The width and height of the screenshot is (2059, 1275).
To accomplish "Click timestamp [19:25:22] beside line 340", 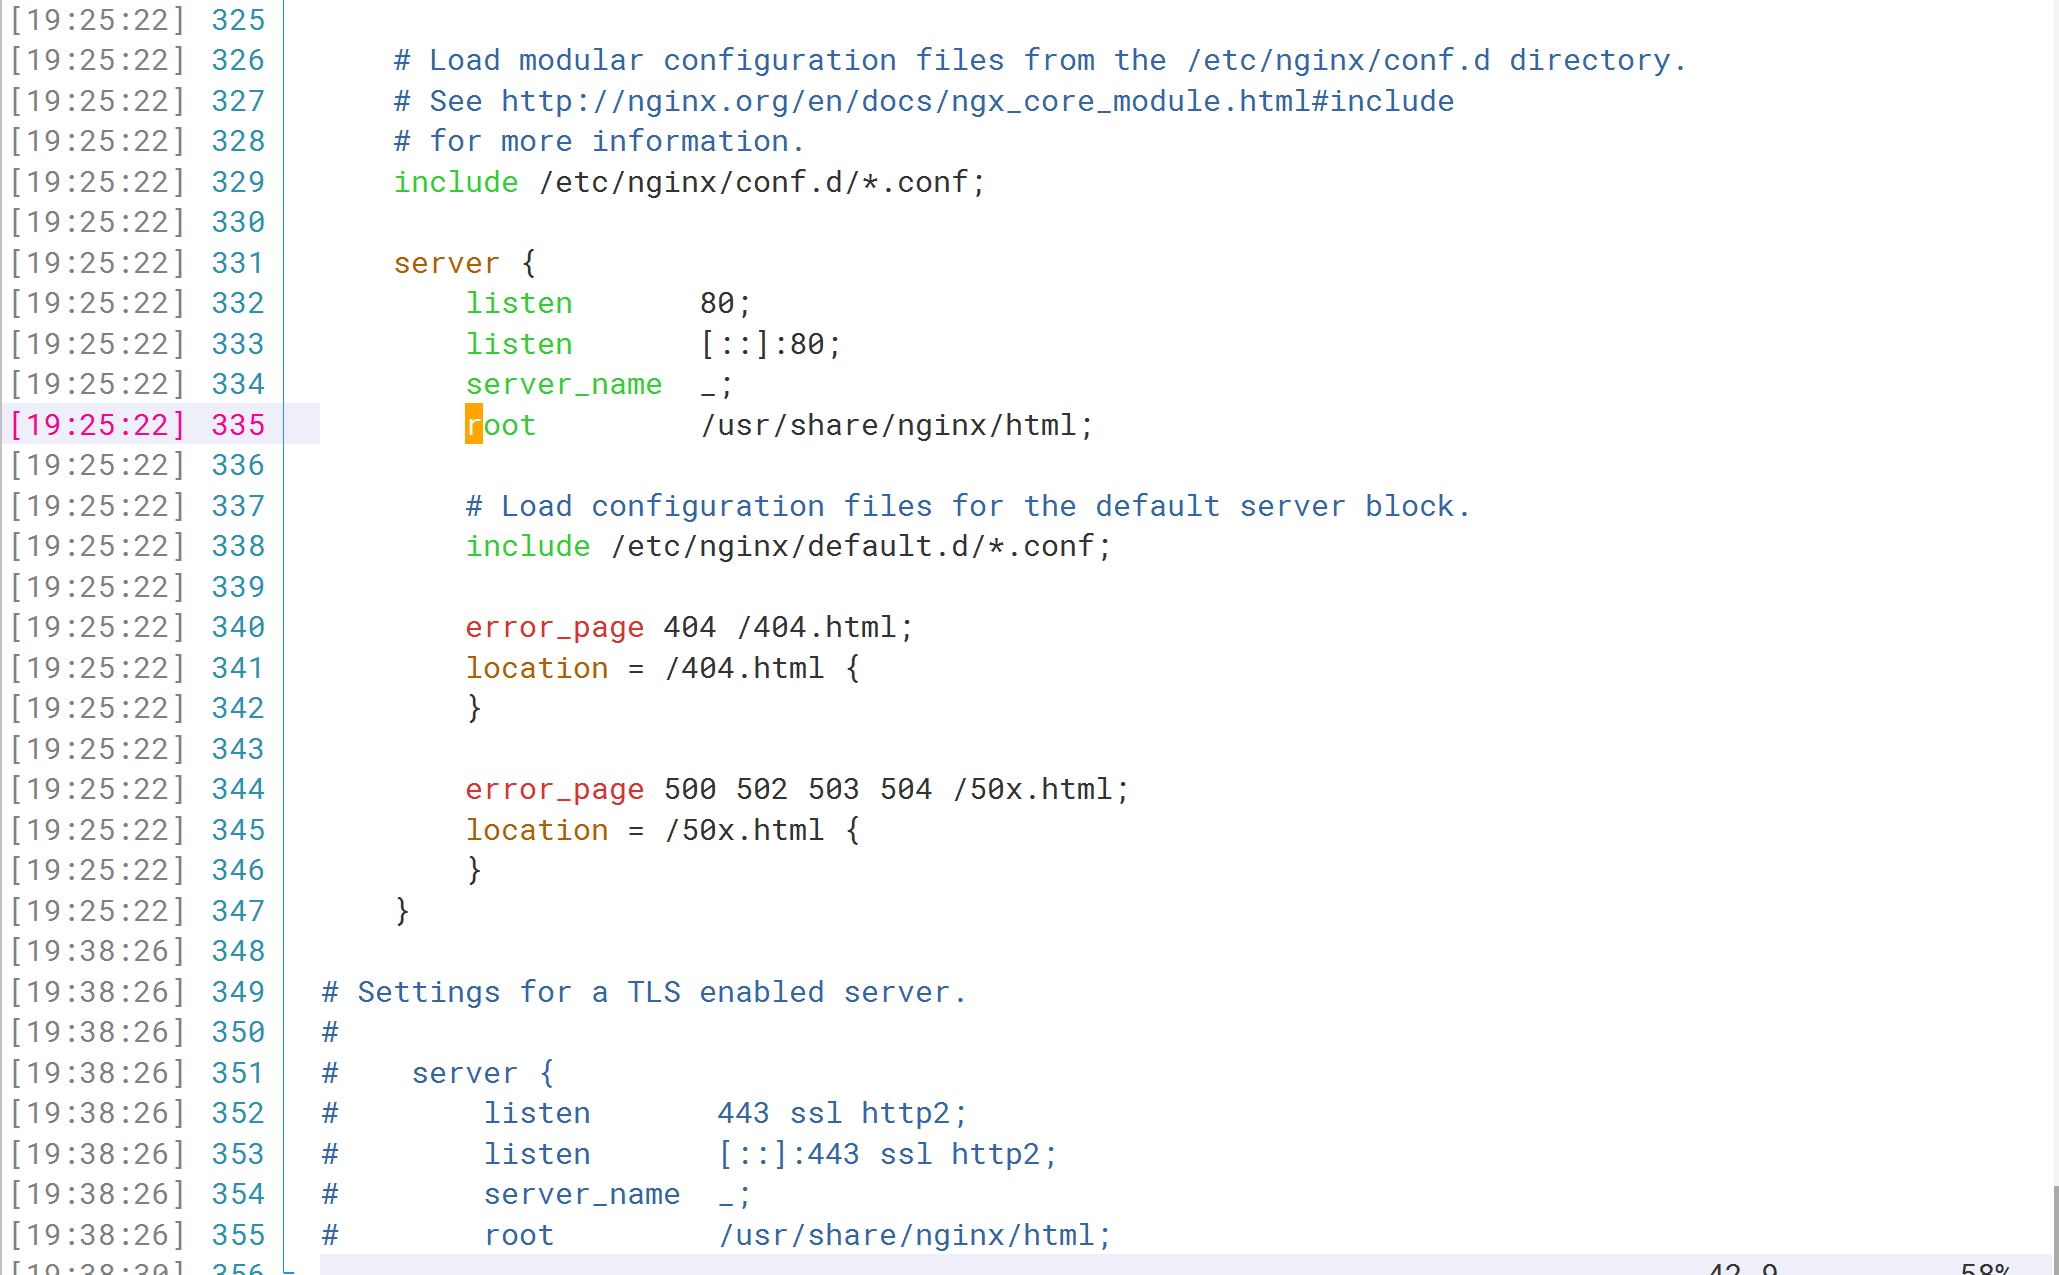I will tap(98, 627).
